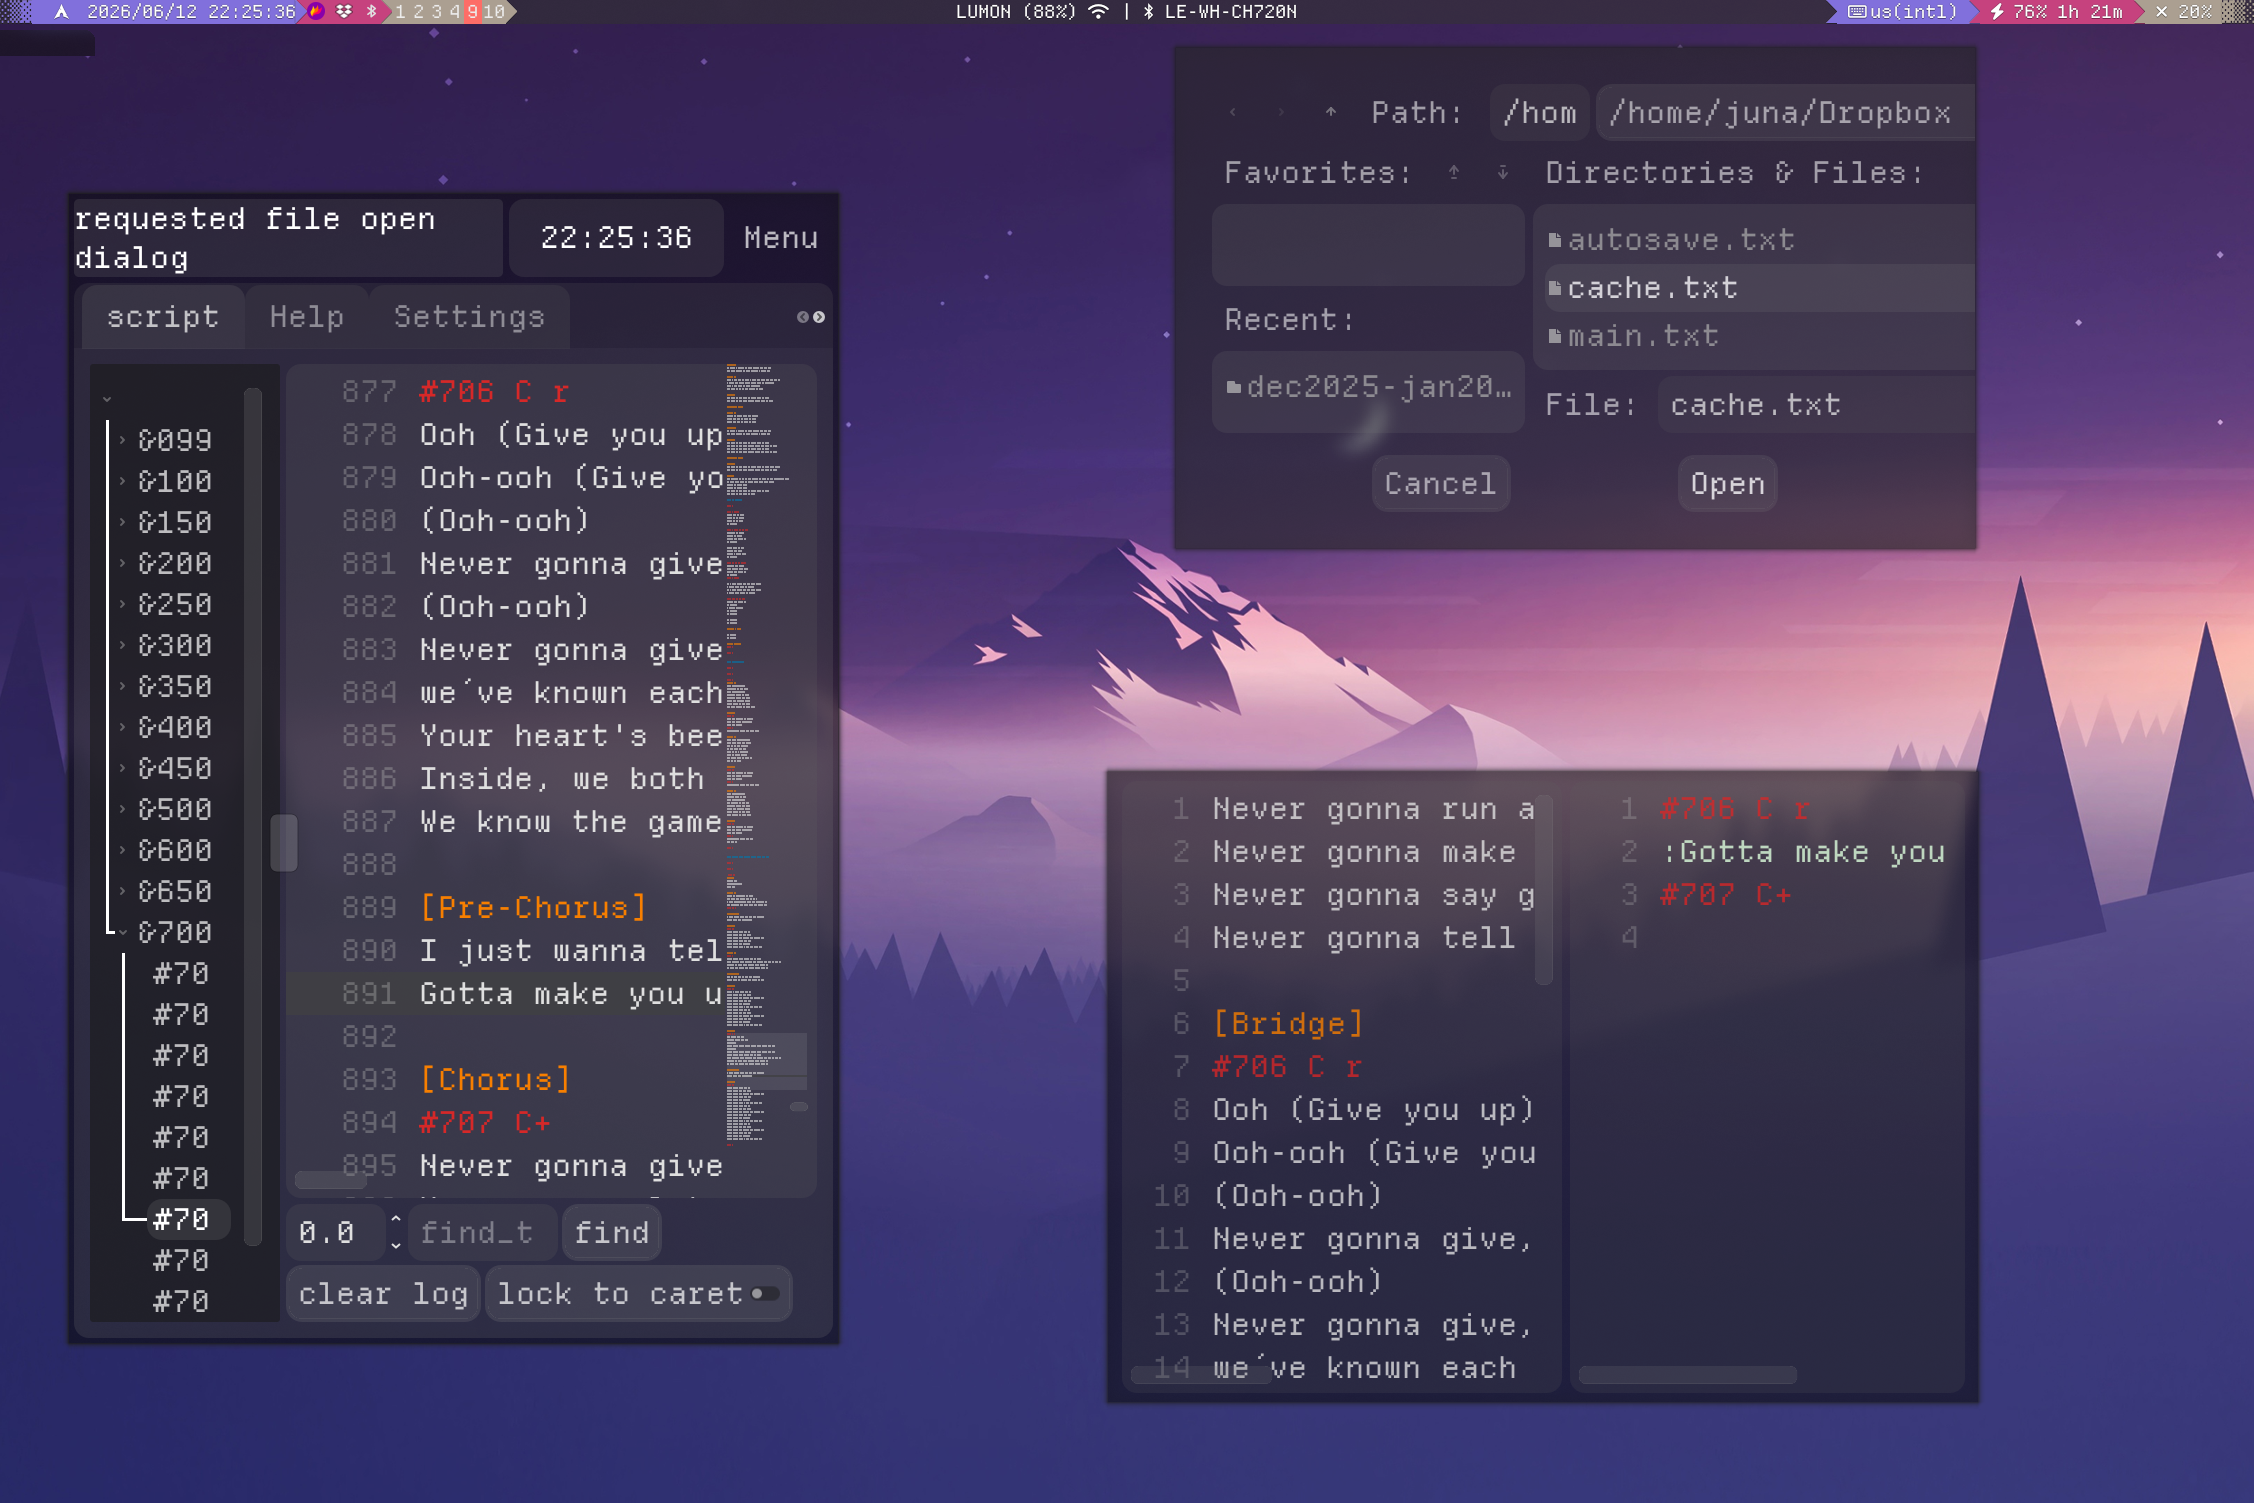Viewport: 2254px width, 1503px height.
Task: Open the Settings tab
Action: point(469,317)
